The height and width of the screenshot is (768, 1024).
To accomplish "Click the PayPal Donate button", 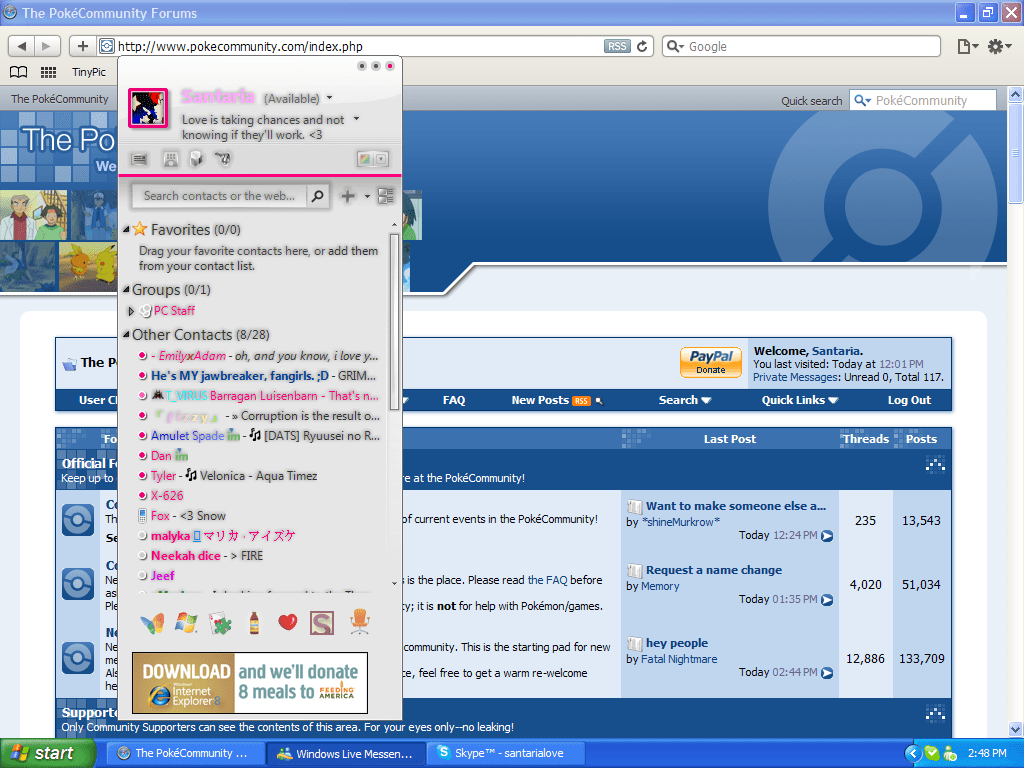I will (x=711, y=362).
